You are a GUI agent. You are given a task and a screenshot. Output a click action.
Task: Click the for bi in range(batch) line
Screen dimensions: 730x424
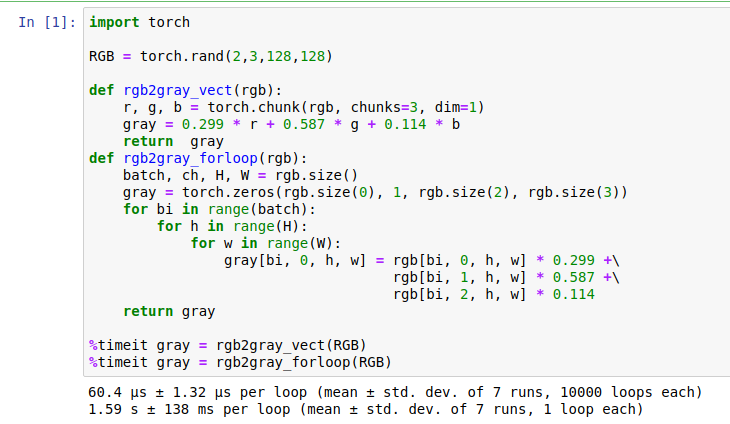tap(219, 209)
